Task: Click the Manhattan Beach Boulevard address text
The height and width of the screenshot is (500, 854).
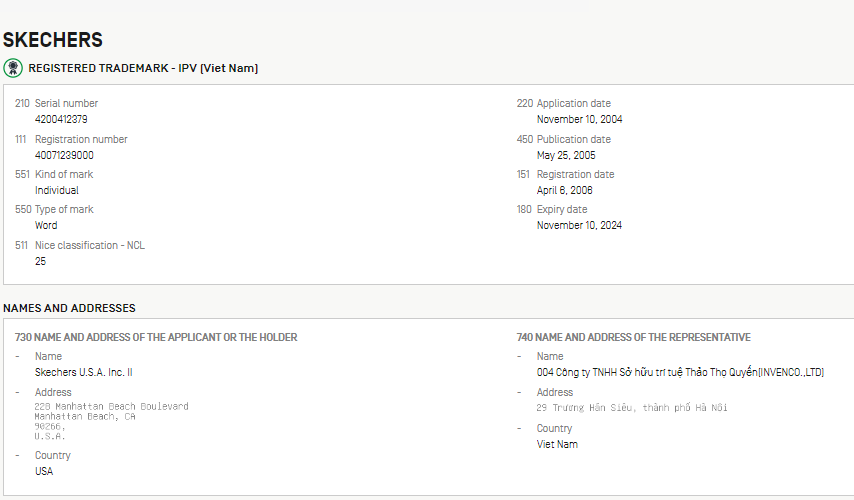Action: click(111, 406)
